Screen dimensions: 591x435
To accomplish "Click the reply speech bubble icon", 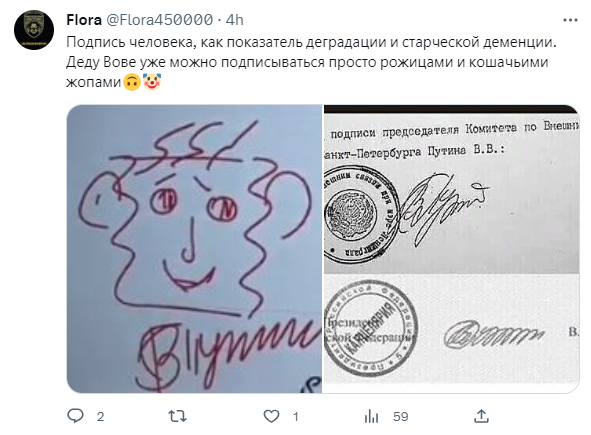I will pos(75,416).
